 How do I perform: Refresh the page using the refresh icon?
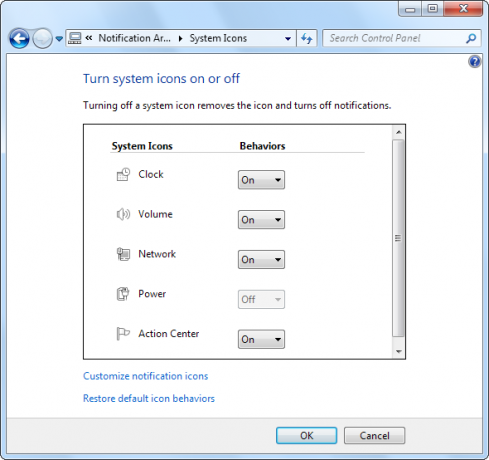click(x=307, y=38)
